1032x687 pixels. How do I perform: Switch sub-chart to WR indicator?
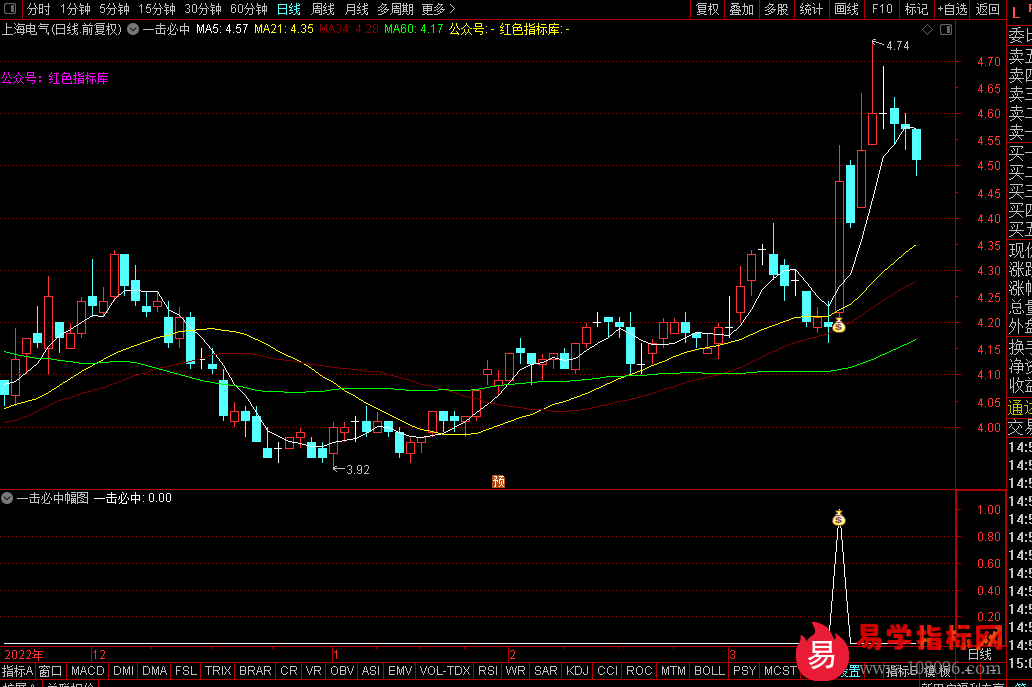(515, 671)
